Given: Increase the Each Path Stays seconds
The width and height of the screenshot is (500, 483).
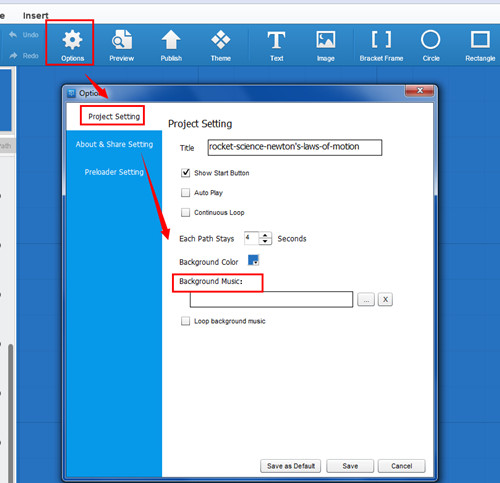Looking at the screenshot, I should [265, 235].
